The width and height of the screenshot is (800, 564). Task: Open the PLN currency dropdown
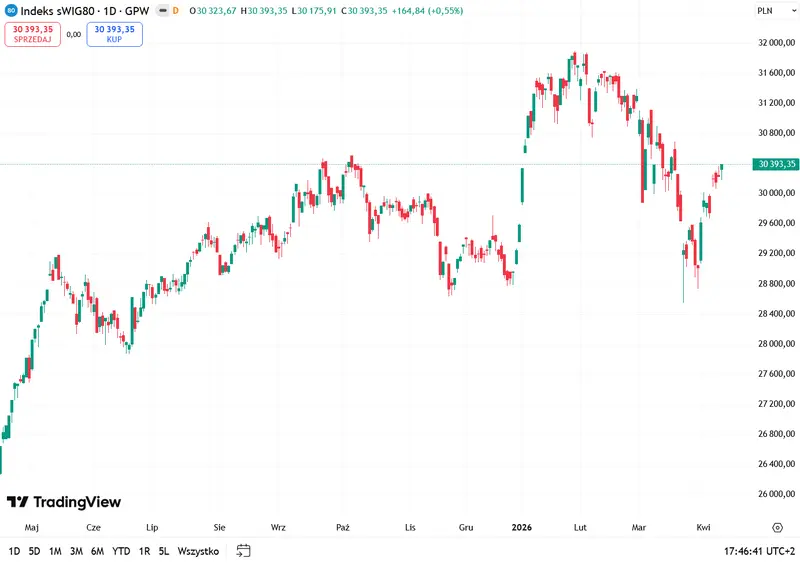point(777,11)
